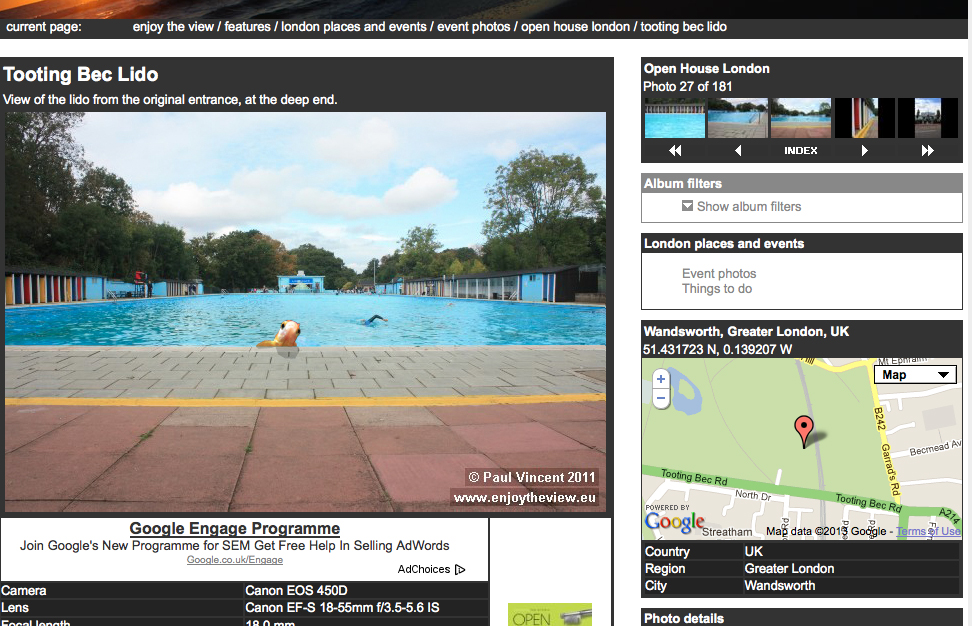972x626 pixels.
Task: Open the map's Terms of Use link
Action: click(928, 532)
